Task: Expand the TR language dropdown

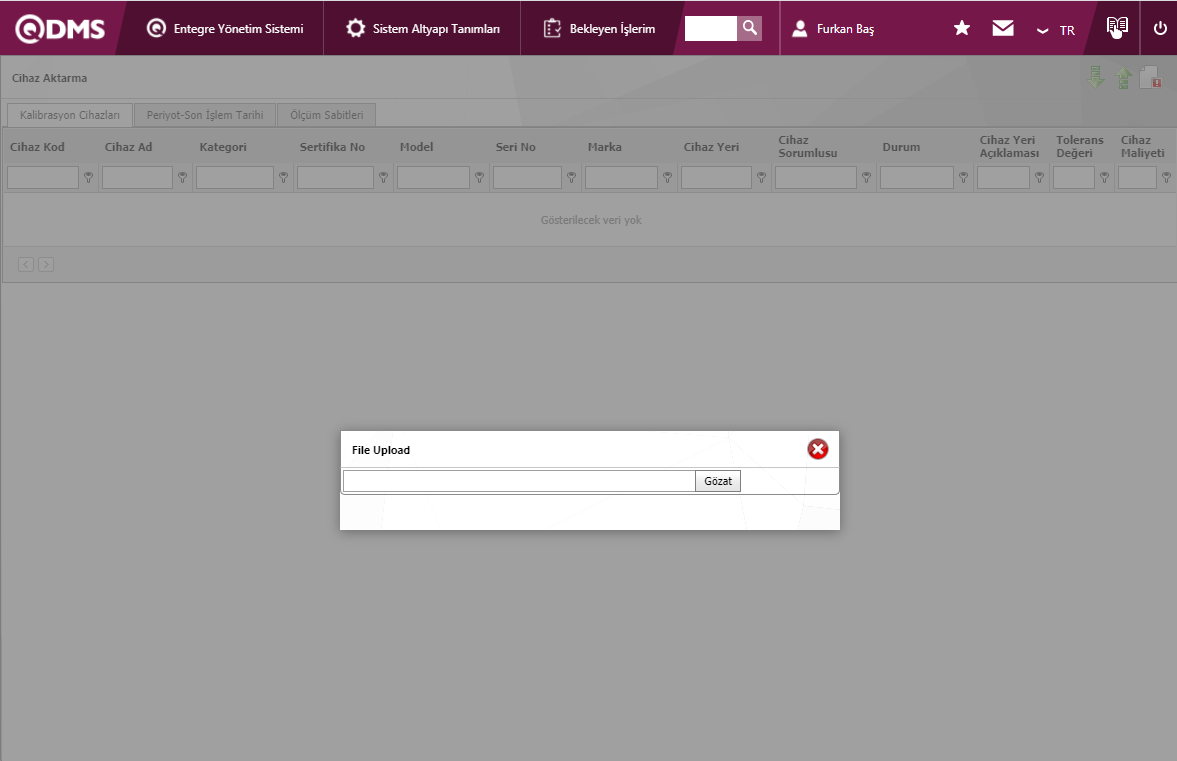Action: pyautogui.click(x=1055, y=30)
